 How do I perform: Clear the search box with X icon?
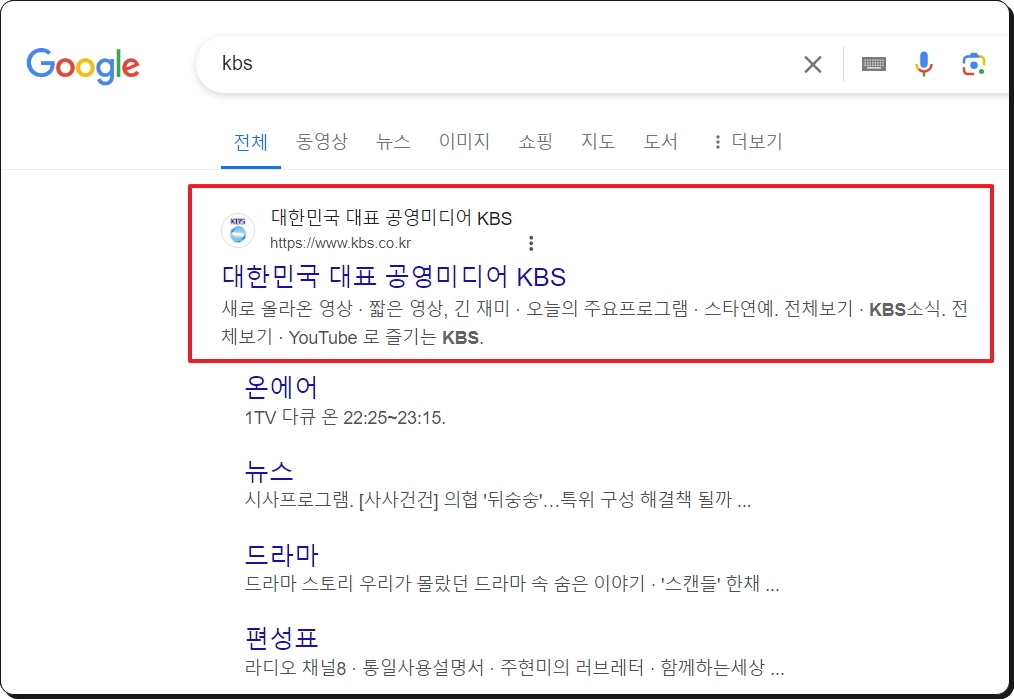pos(813,64)
